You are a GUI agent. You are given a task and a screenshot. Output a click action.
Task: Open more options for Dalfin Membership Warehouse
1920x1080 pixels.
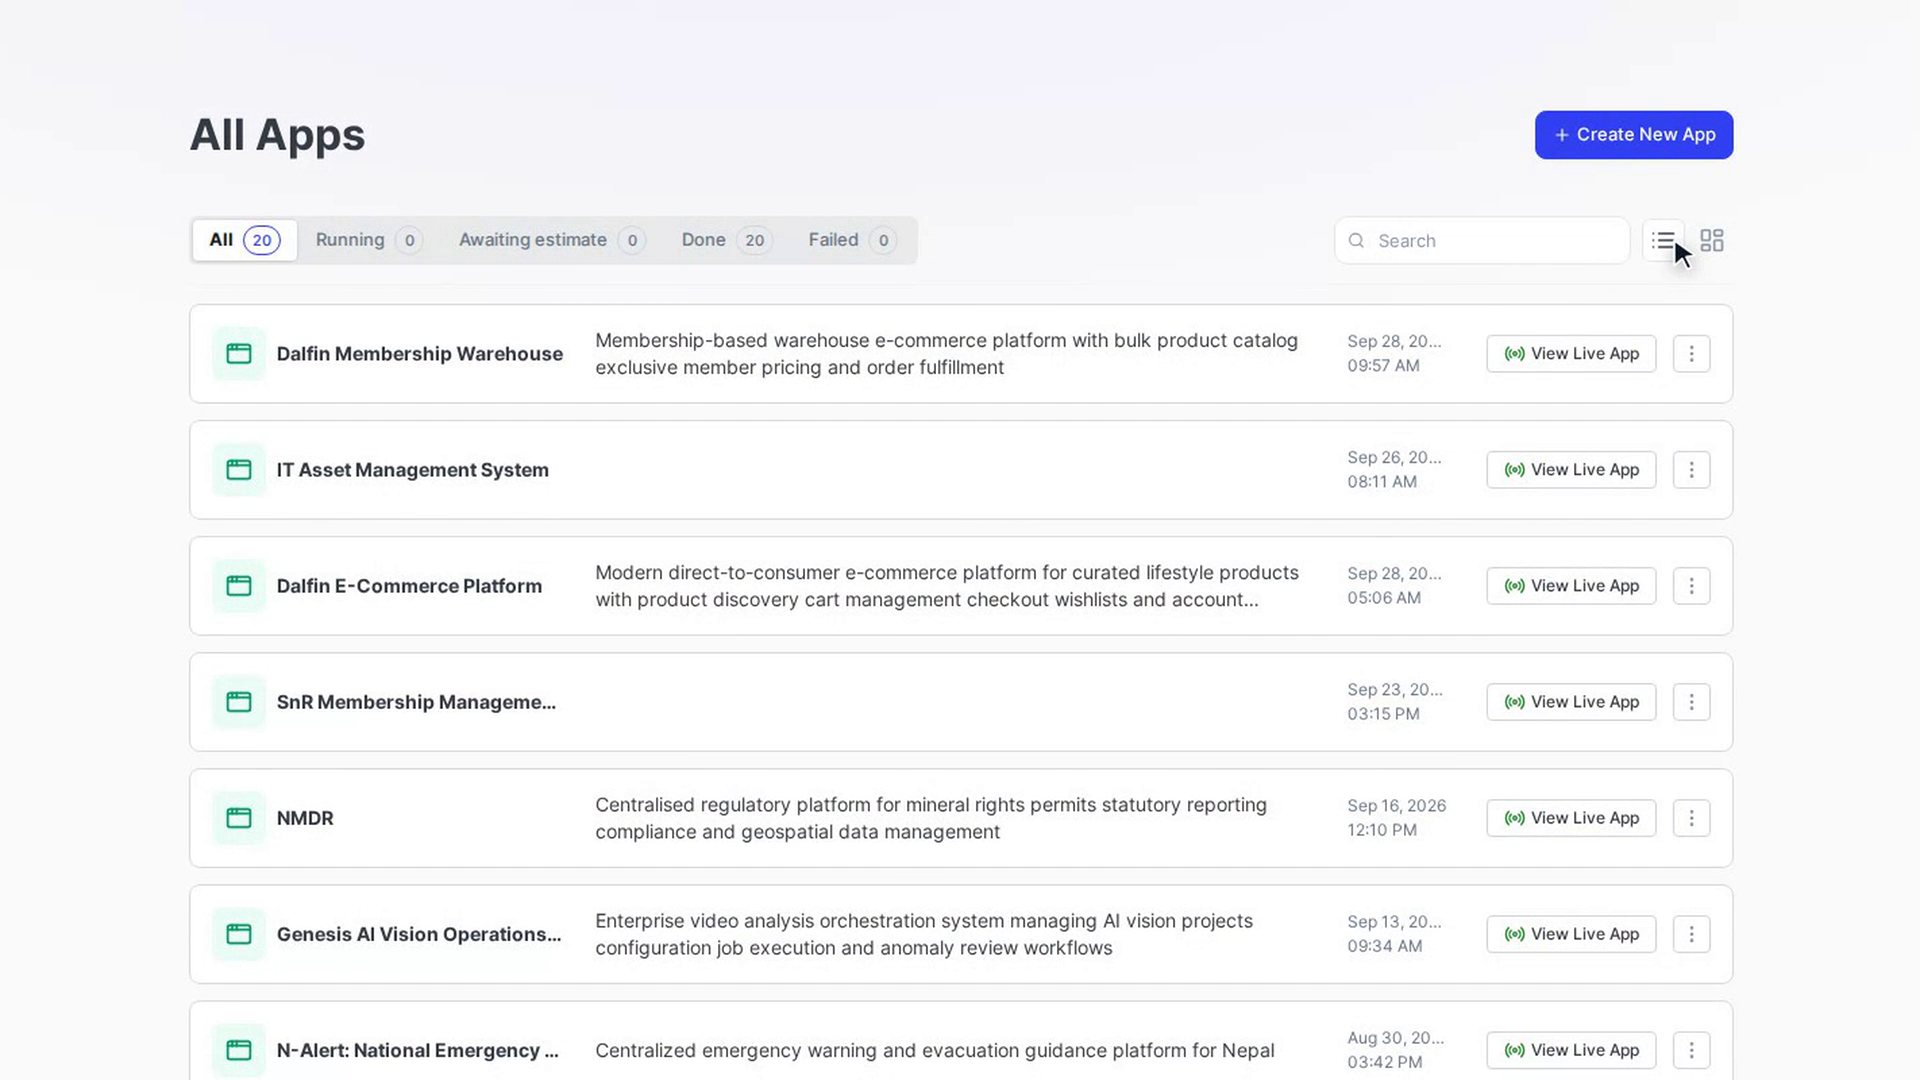click(x=1691, y=354)
